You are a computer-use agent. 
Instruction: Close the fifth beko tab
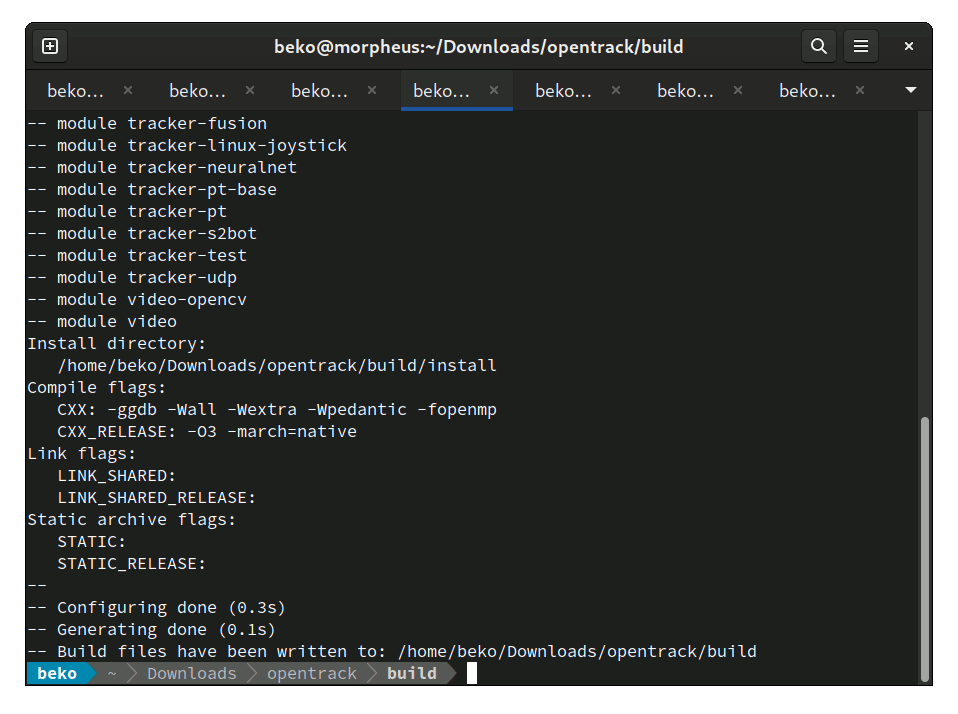coord(616,90)
